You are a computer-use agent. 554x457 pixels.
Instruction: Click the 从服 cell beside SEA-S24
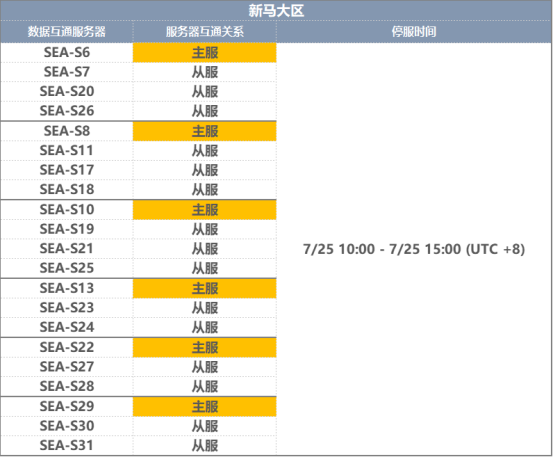coord(205,327)
